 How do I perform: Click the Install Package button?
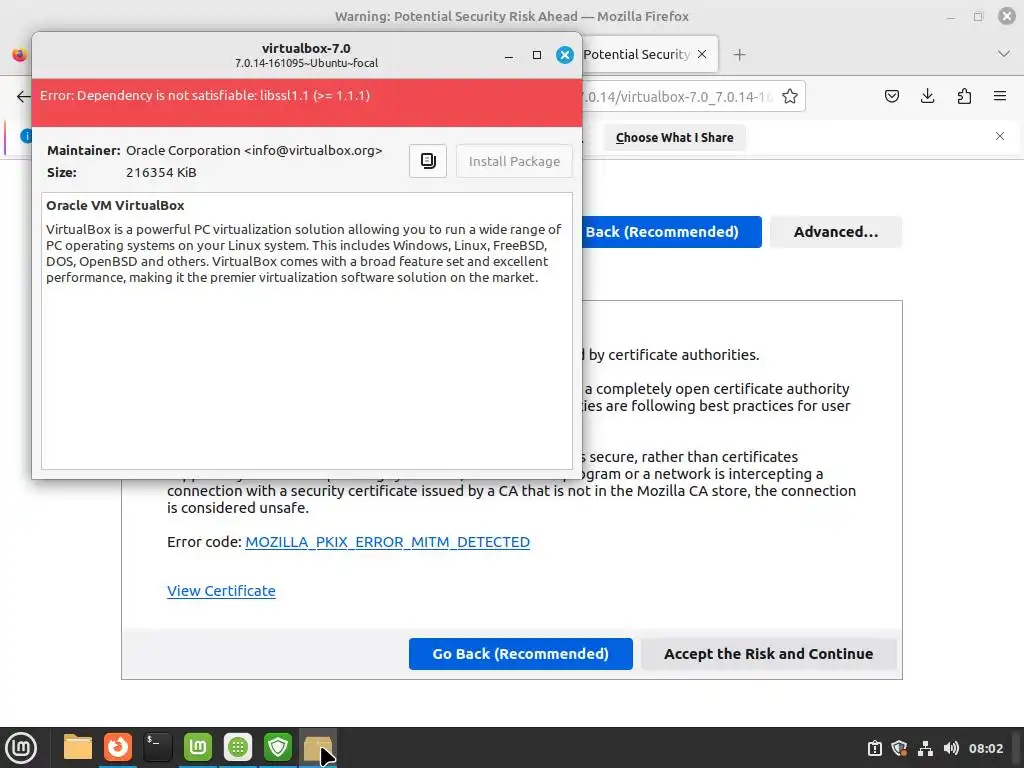(x=514, y=161)
